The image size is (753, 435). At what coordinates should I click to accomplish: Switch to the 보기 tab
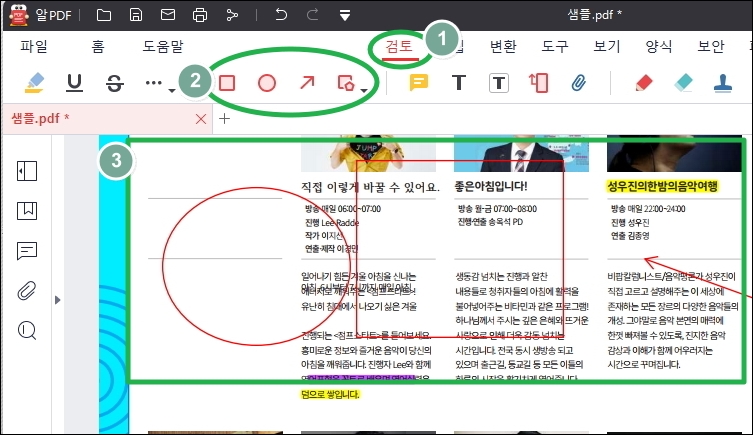(x=607, y=46)
